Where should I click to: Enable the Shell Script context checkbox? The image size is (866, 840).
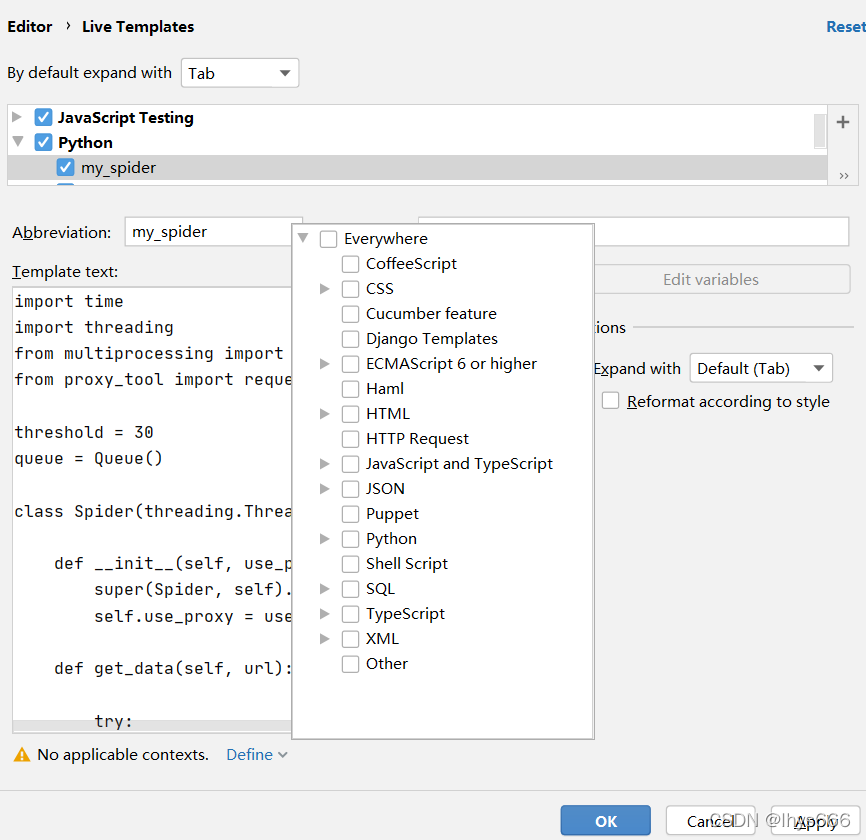click(x=350, y=564)
